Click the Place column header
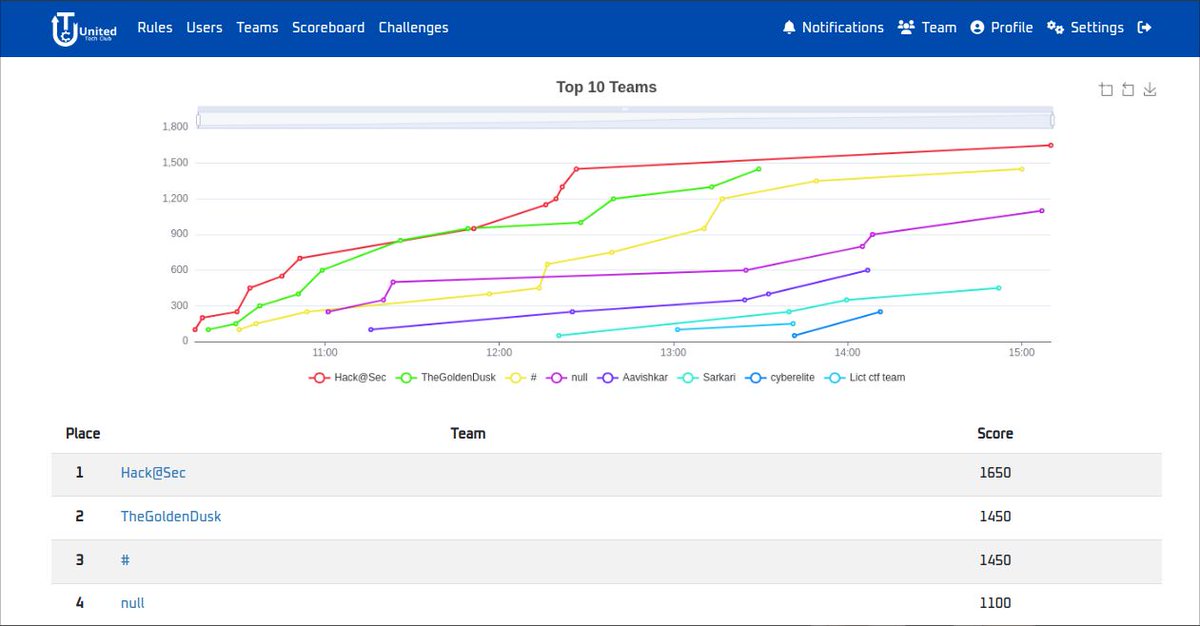Viewport: 1200px width, 626px height. tap(83, 433)
